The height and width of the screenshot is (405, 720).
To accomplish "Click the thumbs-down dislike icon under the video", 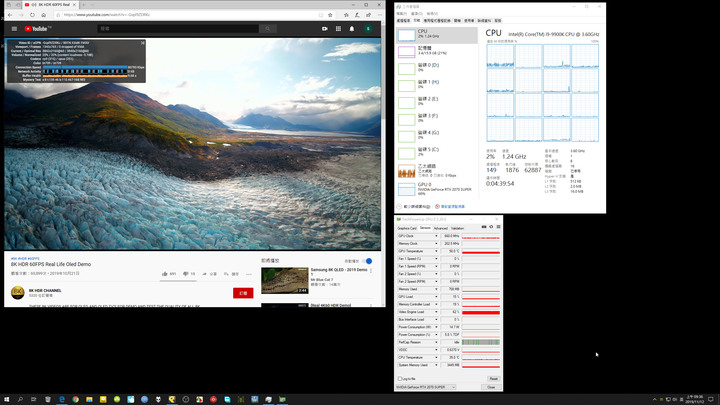I will pos(186,274).
